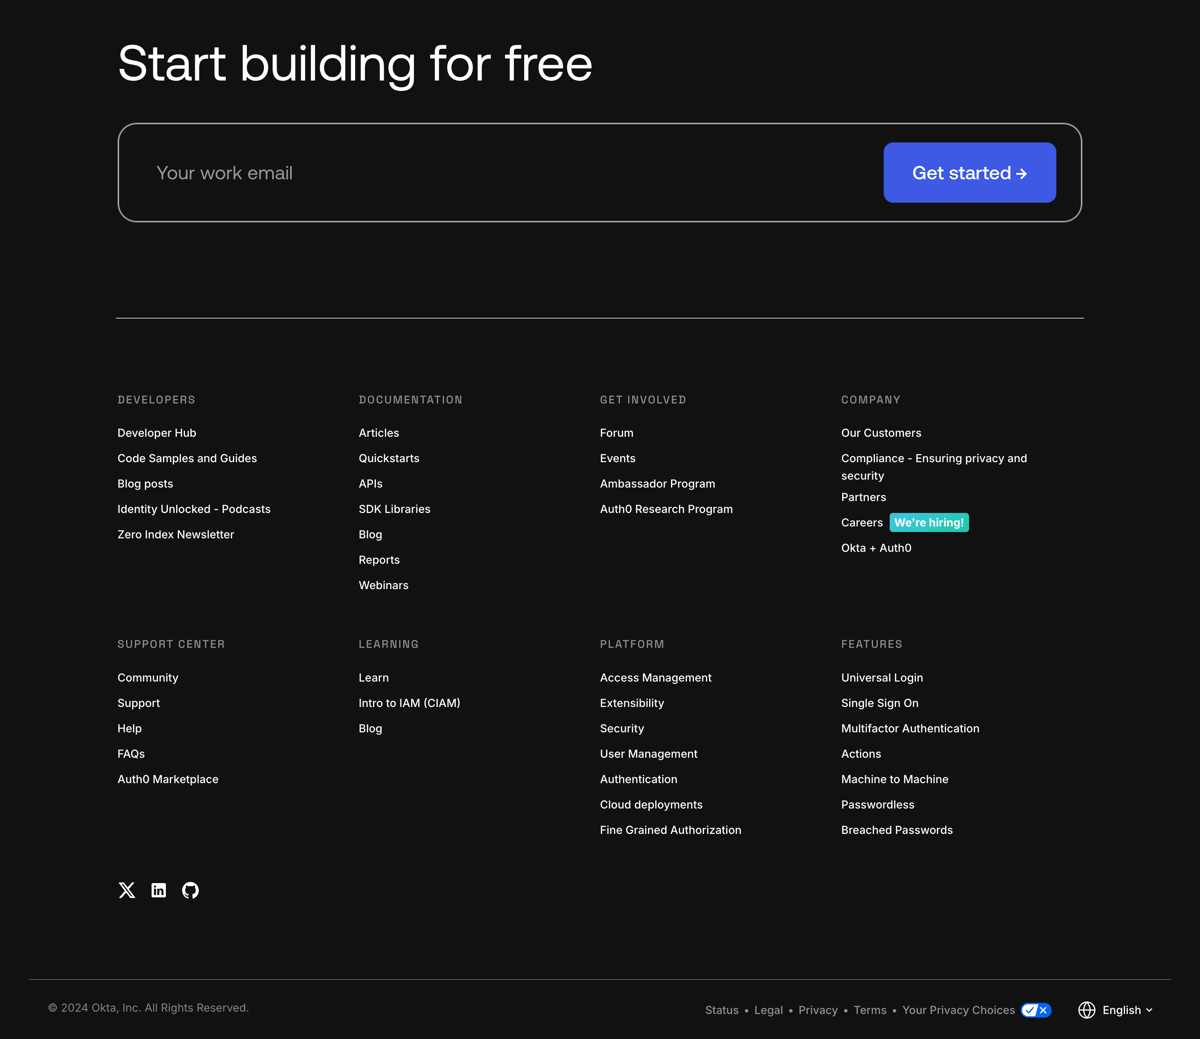This screenshot has width=1200, height=1039.
Task: Click the Status link in footer
Action: (721, 1010)
